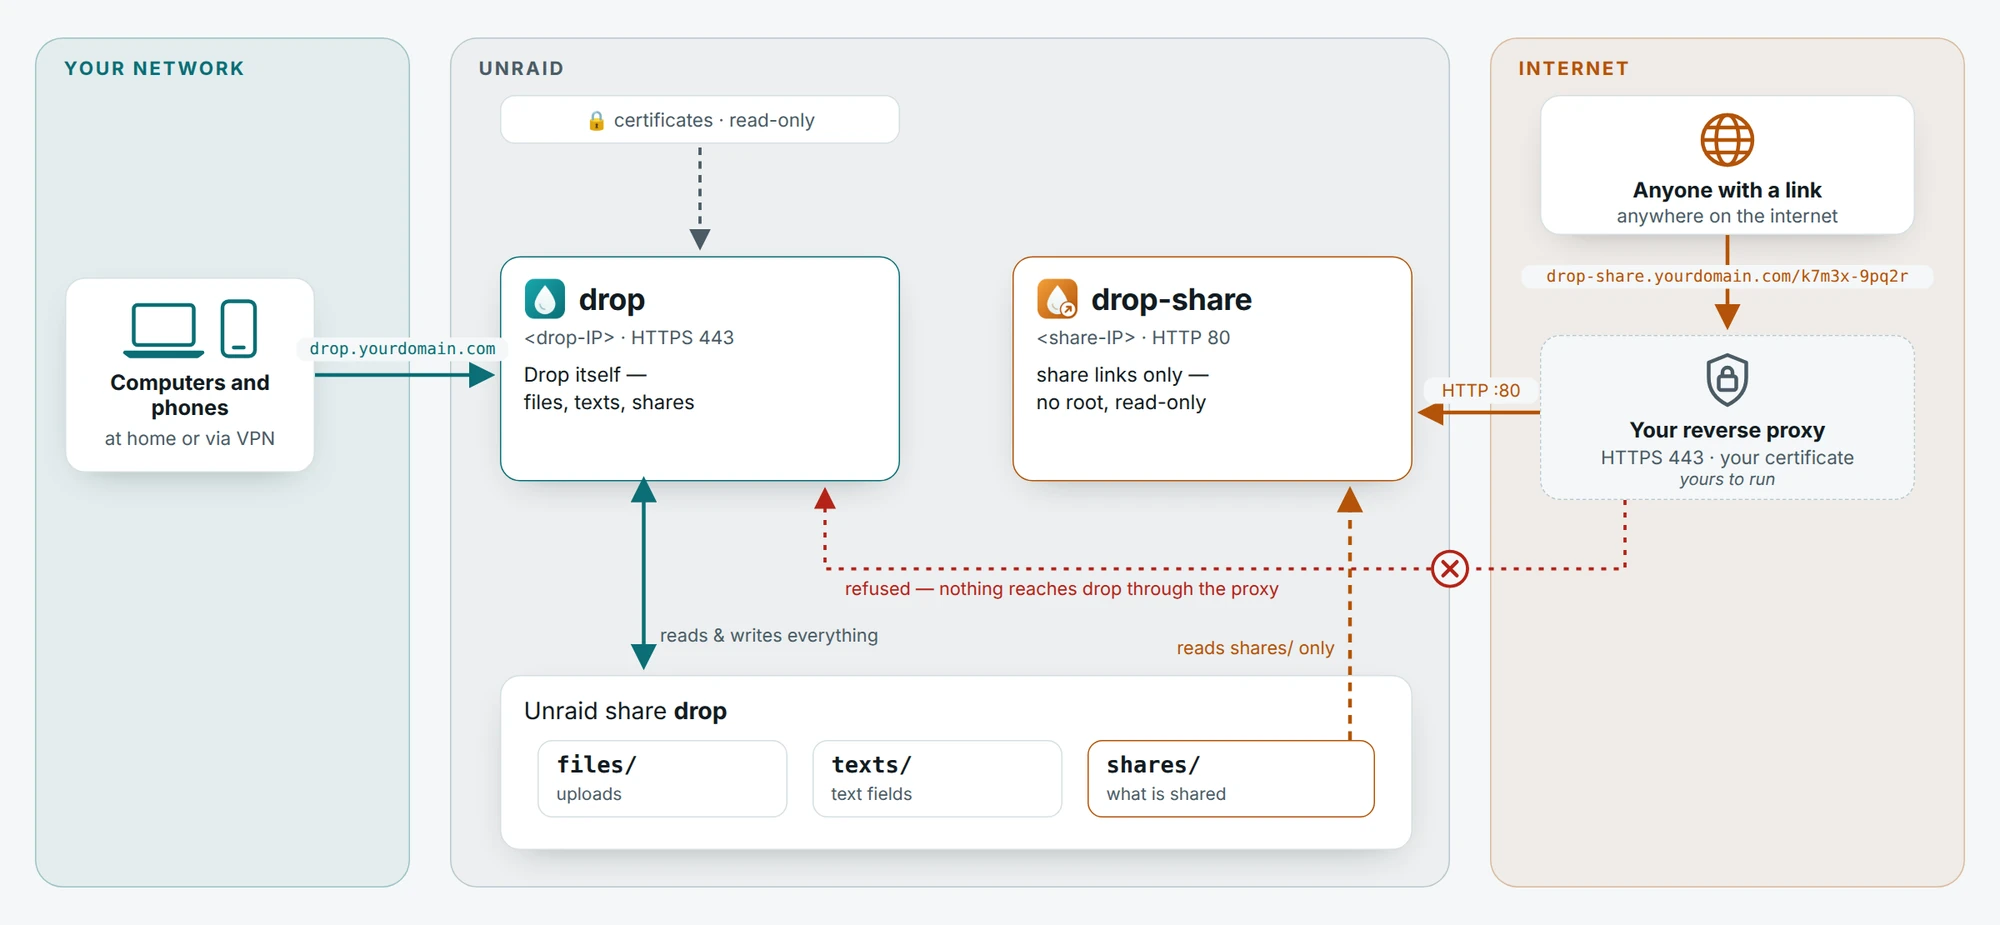Click 'reads shares/ only' label
Viewport: 2000px width, 925px height.
click(1255, 648)
